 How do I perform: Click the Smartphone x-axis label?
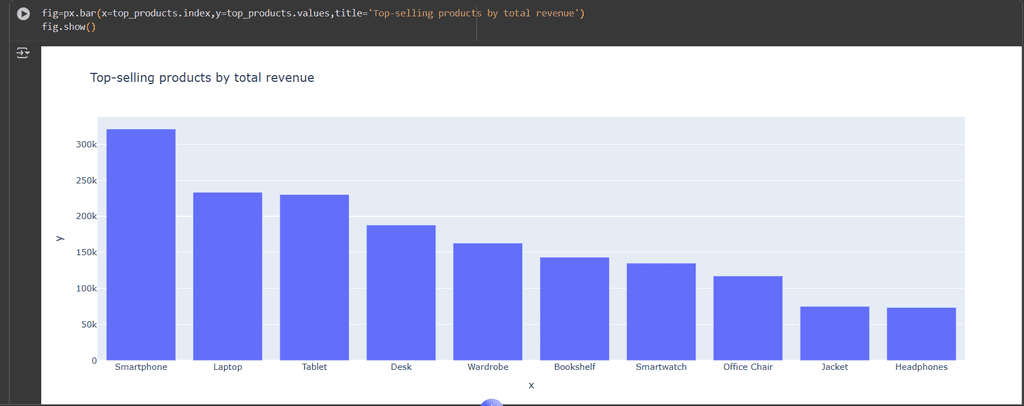click(x=141, y=367)
